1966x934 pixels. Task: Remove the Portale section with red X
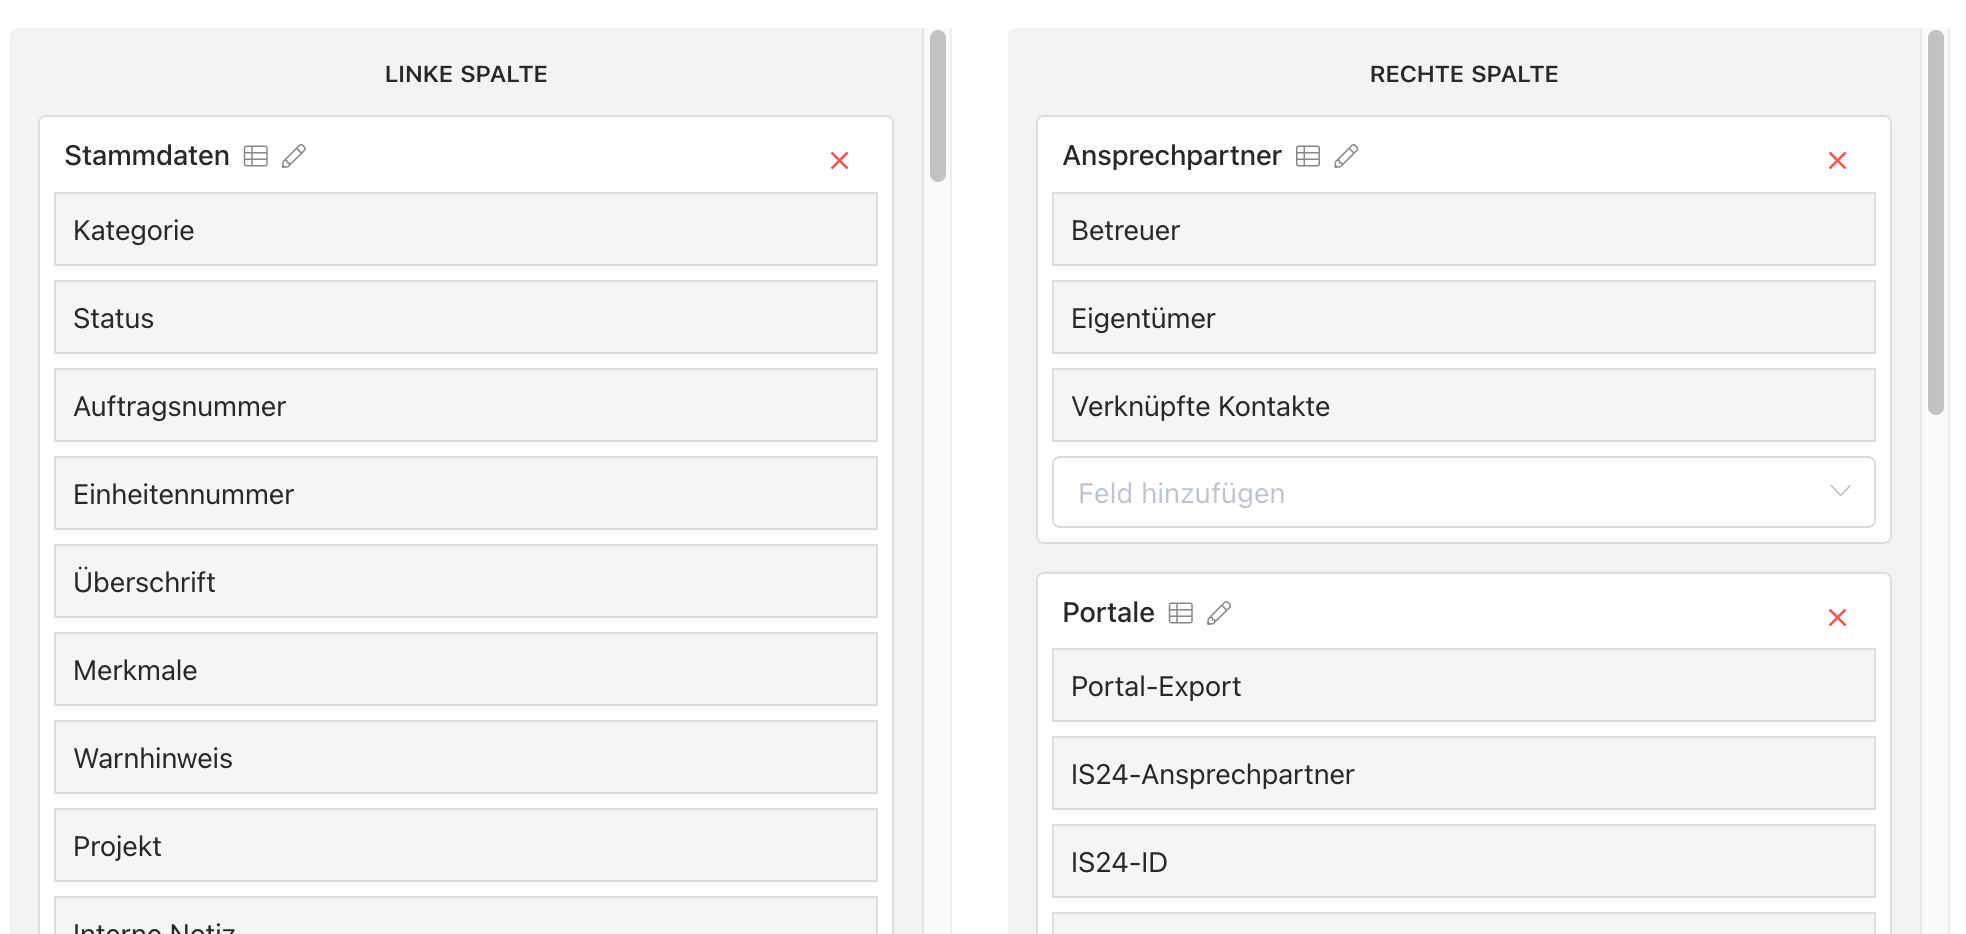coord(1837,618)
